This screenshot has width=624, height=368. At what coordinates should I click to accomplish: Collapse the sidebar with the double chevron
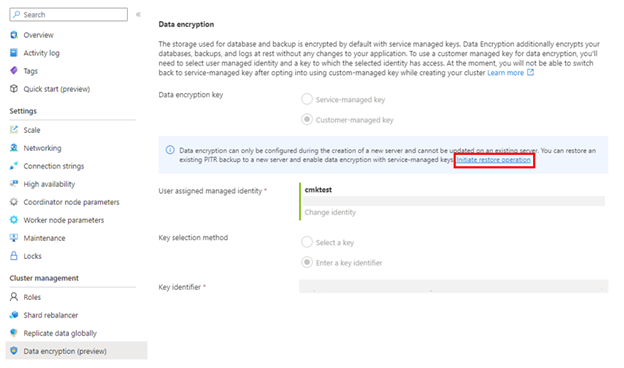pyautogui.click(x=138, y=15)
